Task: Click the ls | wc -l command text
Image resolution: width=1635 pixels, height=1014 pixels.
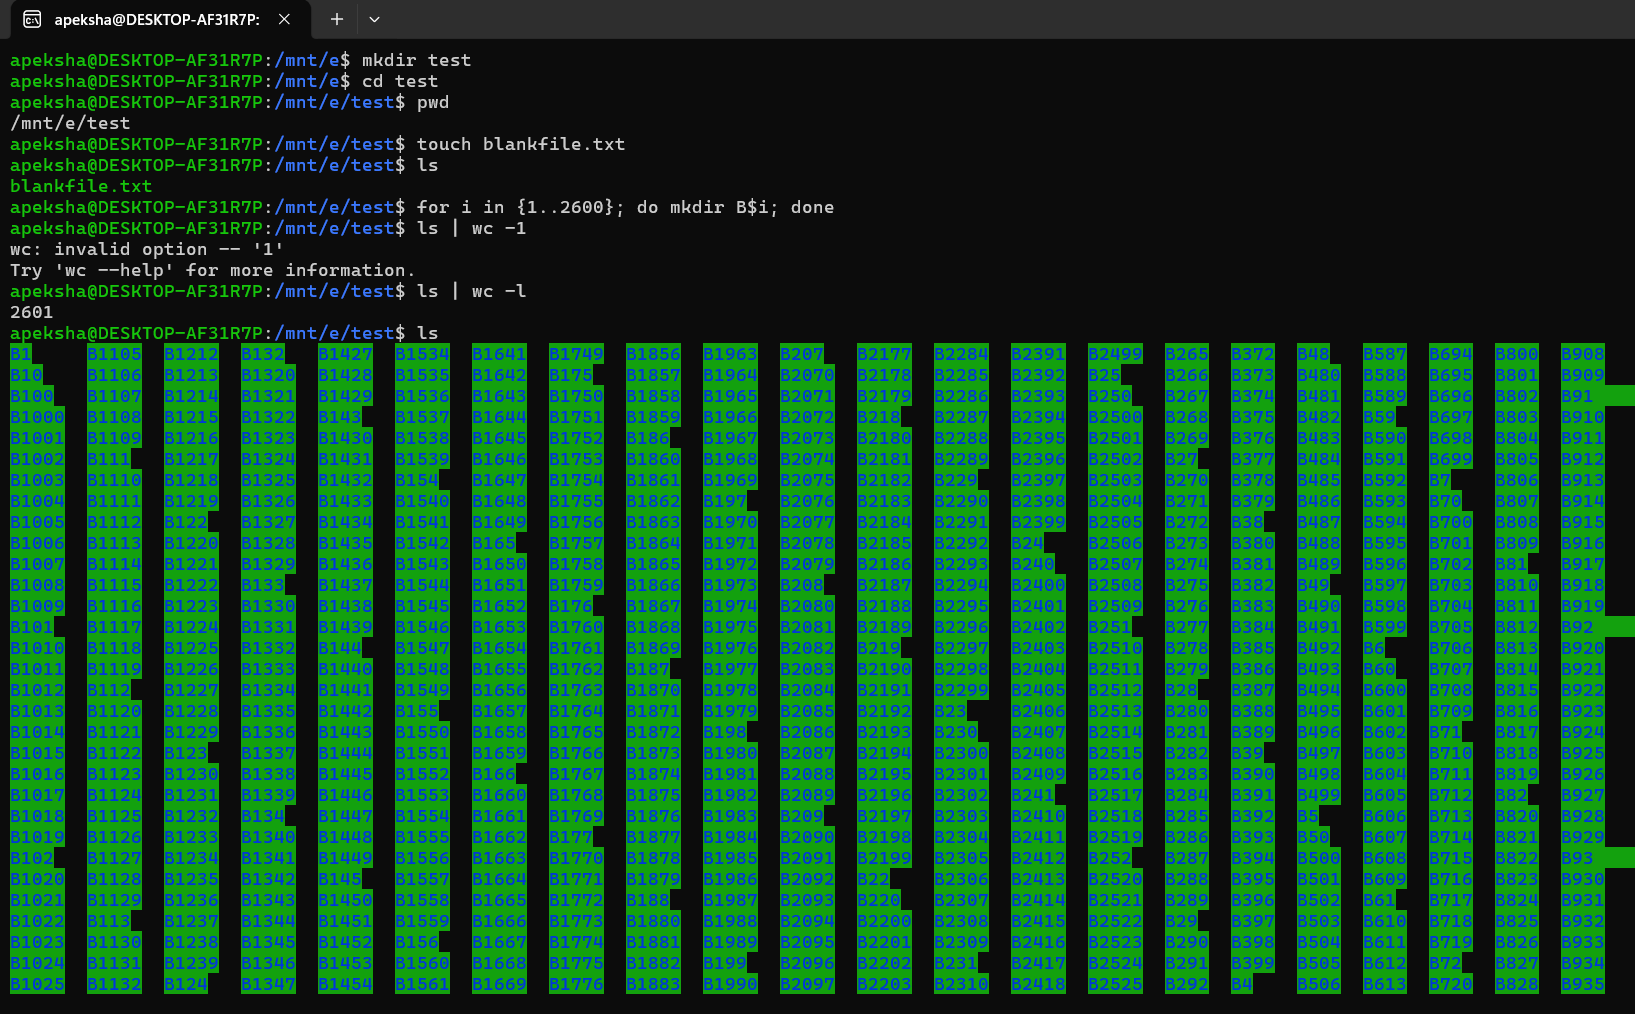Action: tap(470, 291)
